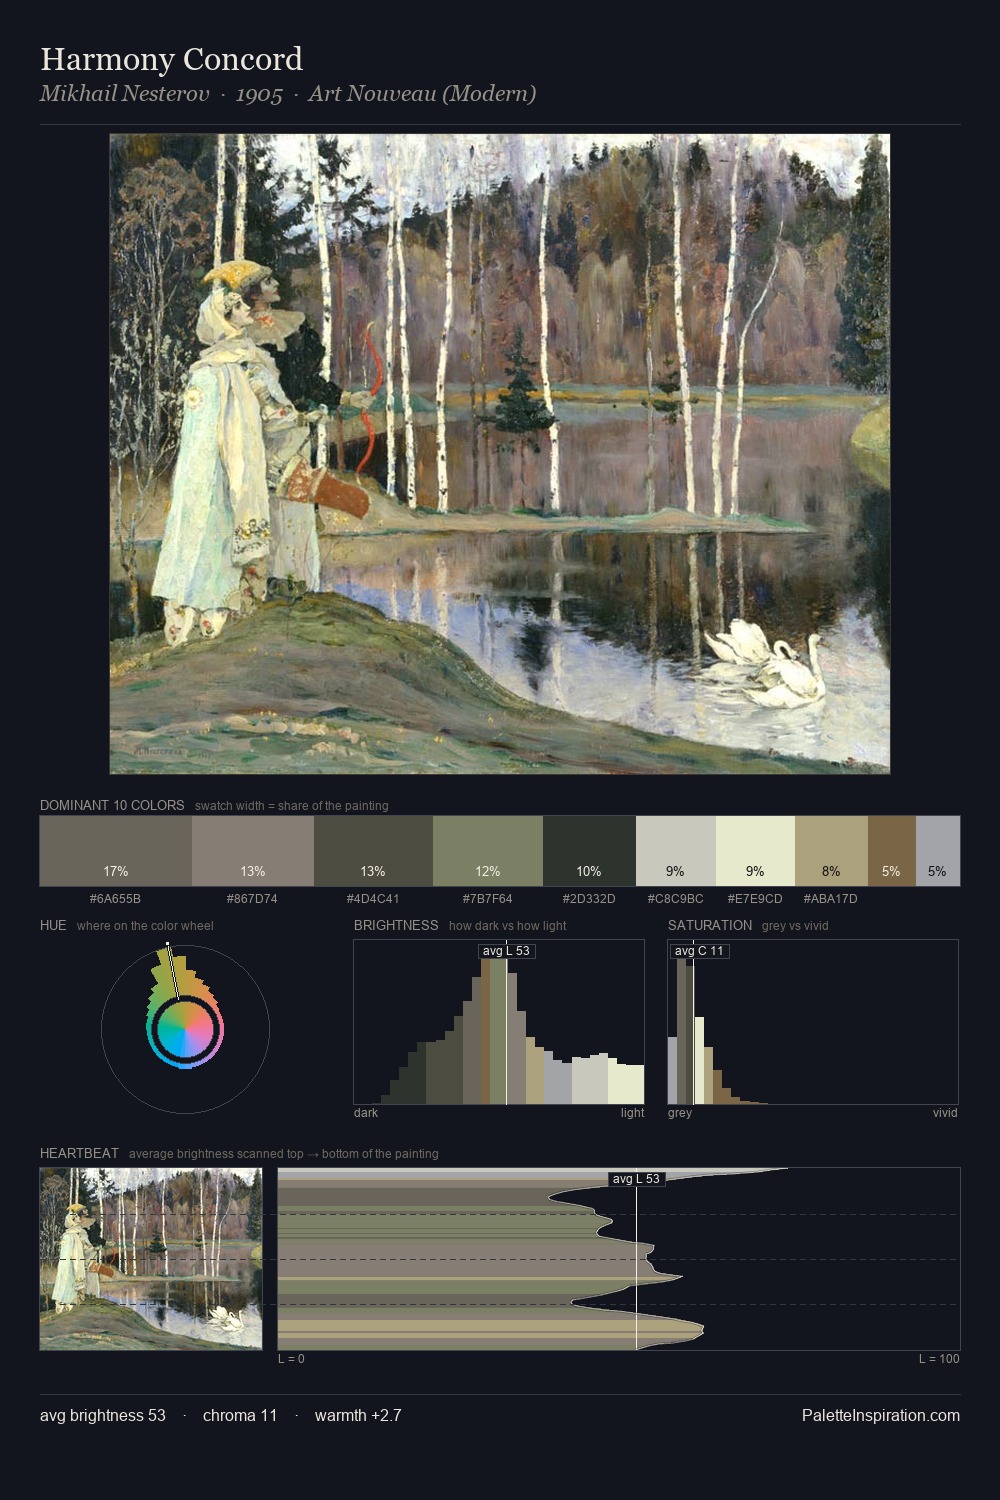
Task: Open the main Harmony Concord painting image
Action: click(x=500, y=454)
